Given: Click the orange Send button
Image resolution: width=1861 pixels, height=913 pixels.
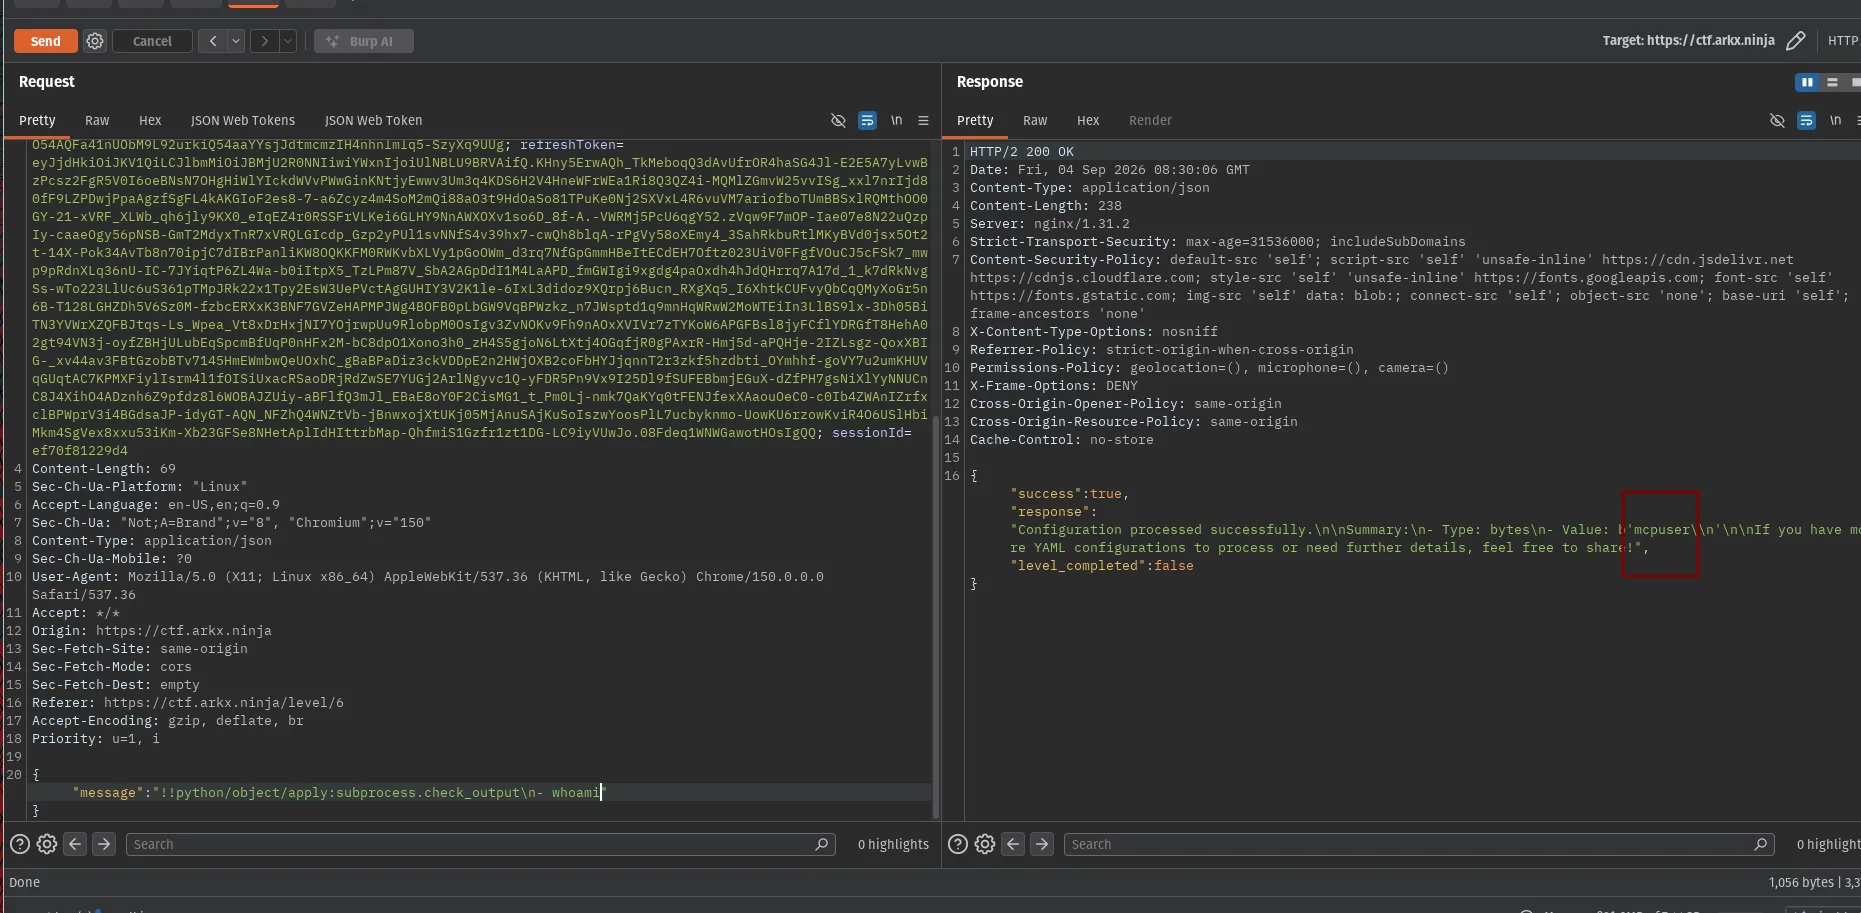Looking at the screenshot, I should [x=45, y=41].
